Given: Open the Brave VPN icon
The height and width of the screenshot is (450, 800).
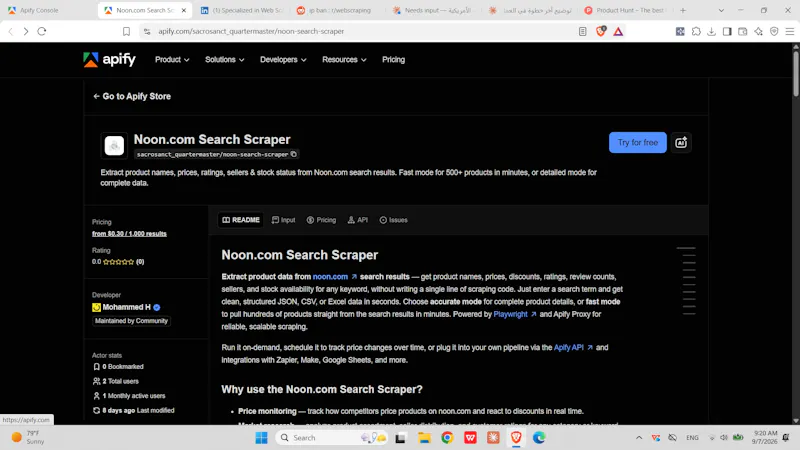Looking at the screenshot, I should click(x=774, y=31).
